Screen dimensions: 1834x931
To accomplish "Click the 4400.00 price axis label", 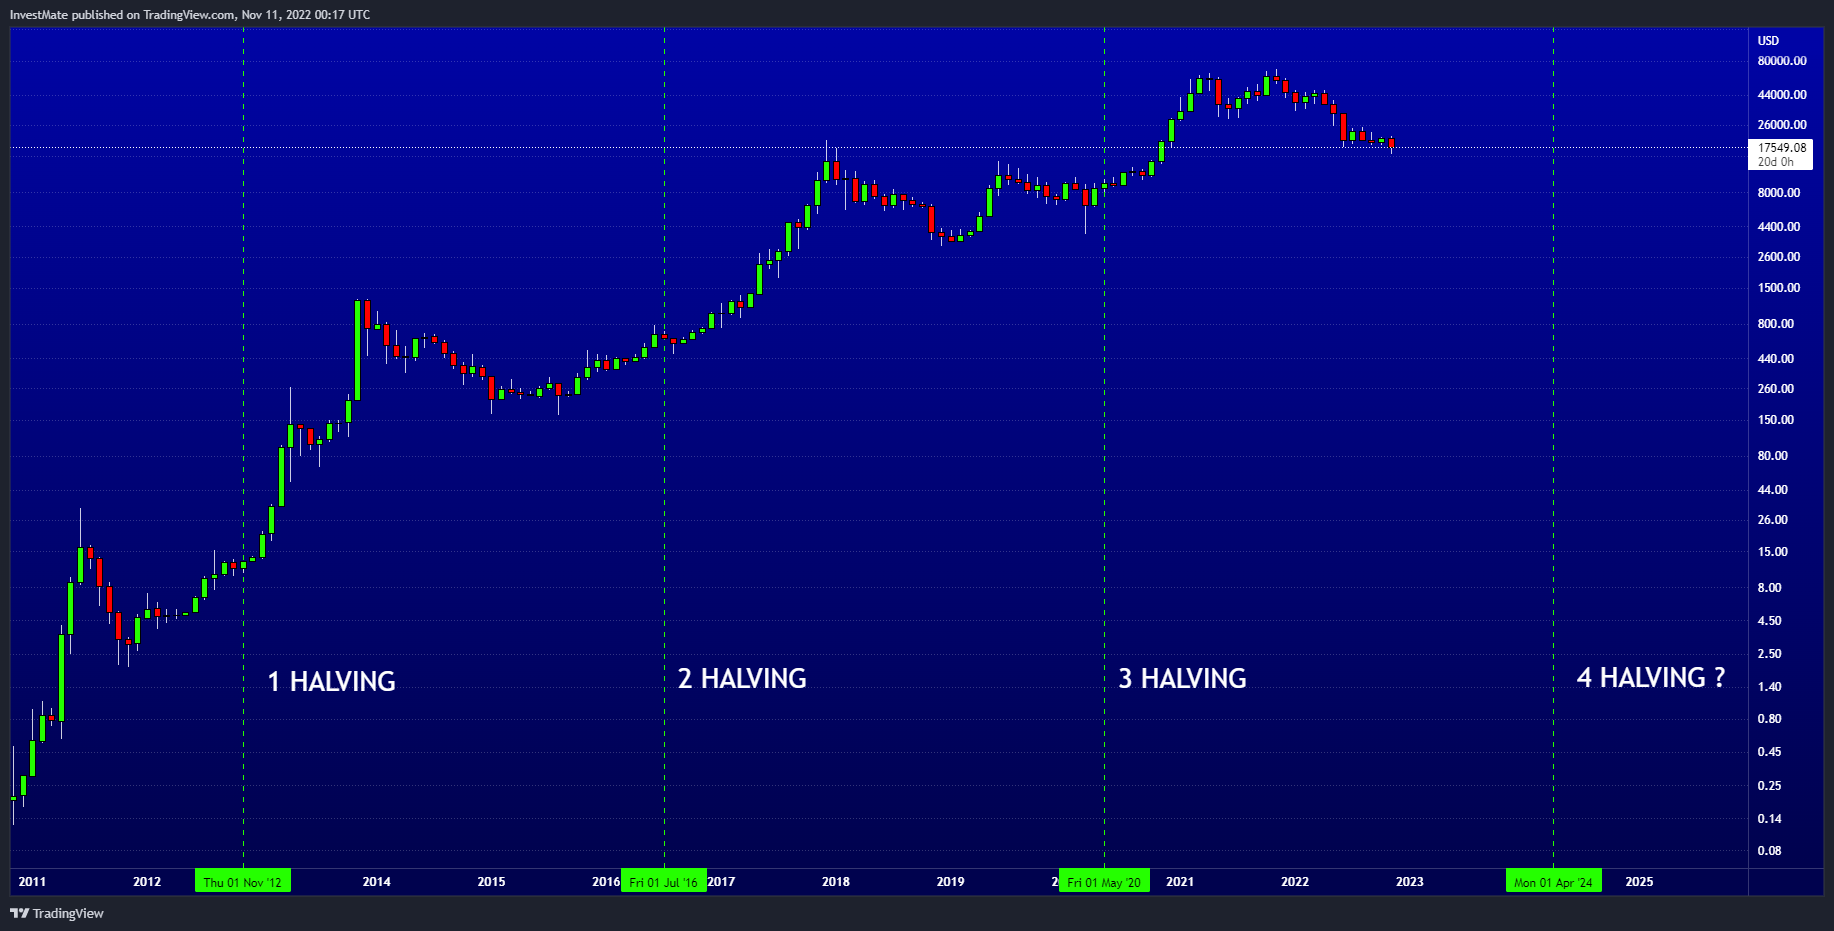I will [1779, 227].
